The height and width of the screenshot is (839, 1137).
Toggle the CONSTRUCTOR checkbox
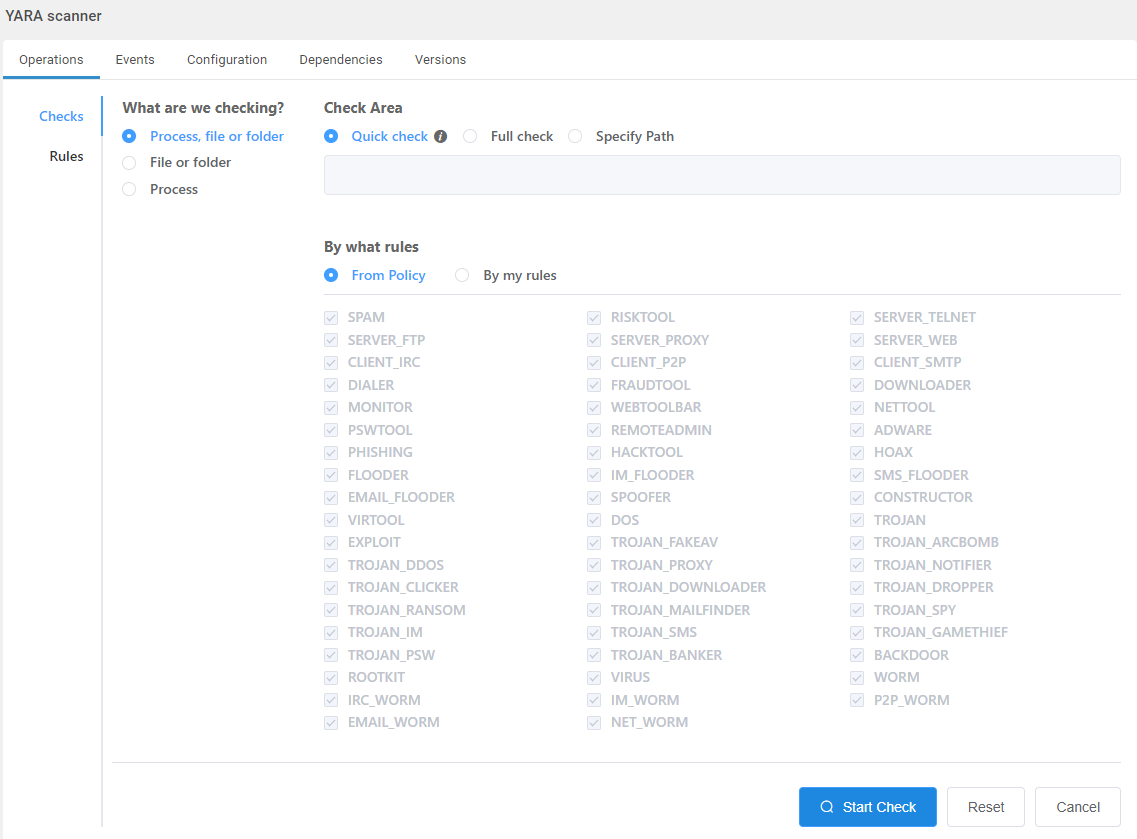(x=857, y=497)
